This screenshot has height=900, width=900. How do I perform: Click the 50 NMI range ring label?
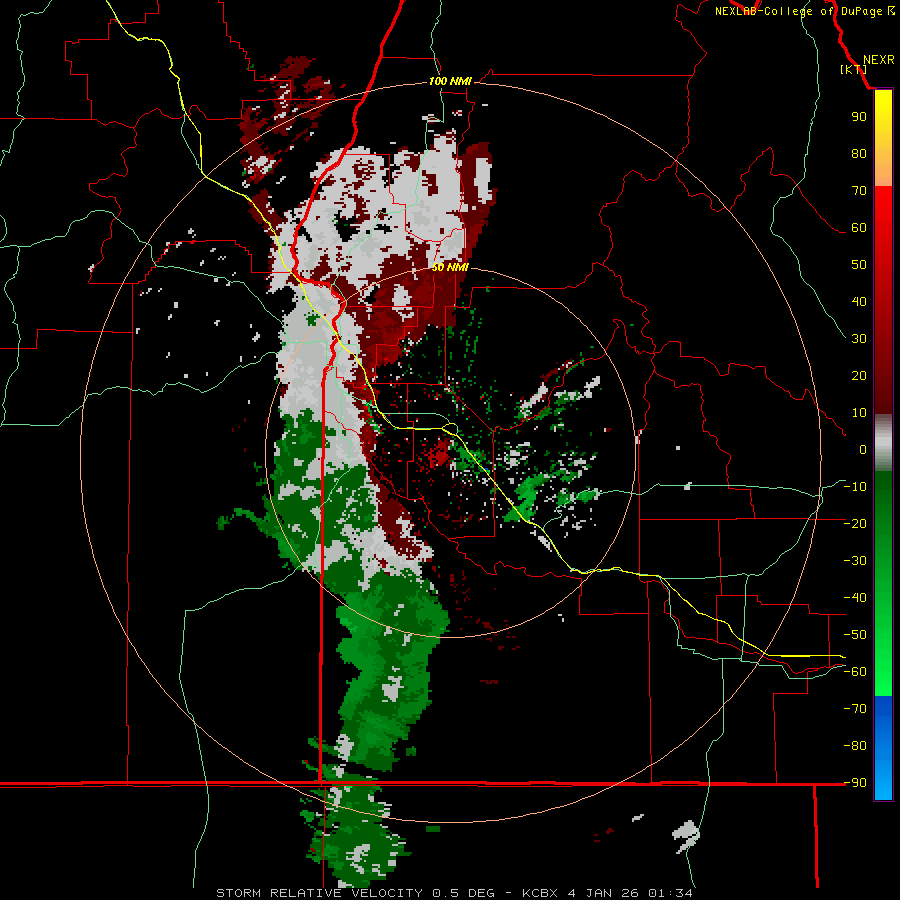[450, 267]
